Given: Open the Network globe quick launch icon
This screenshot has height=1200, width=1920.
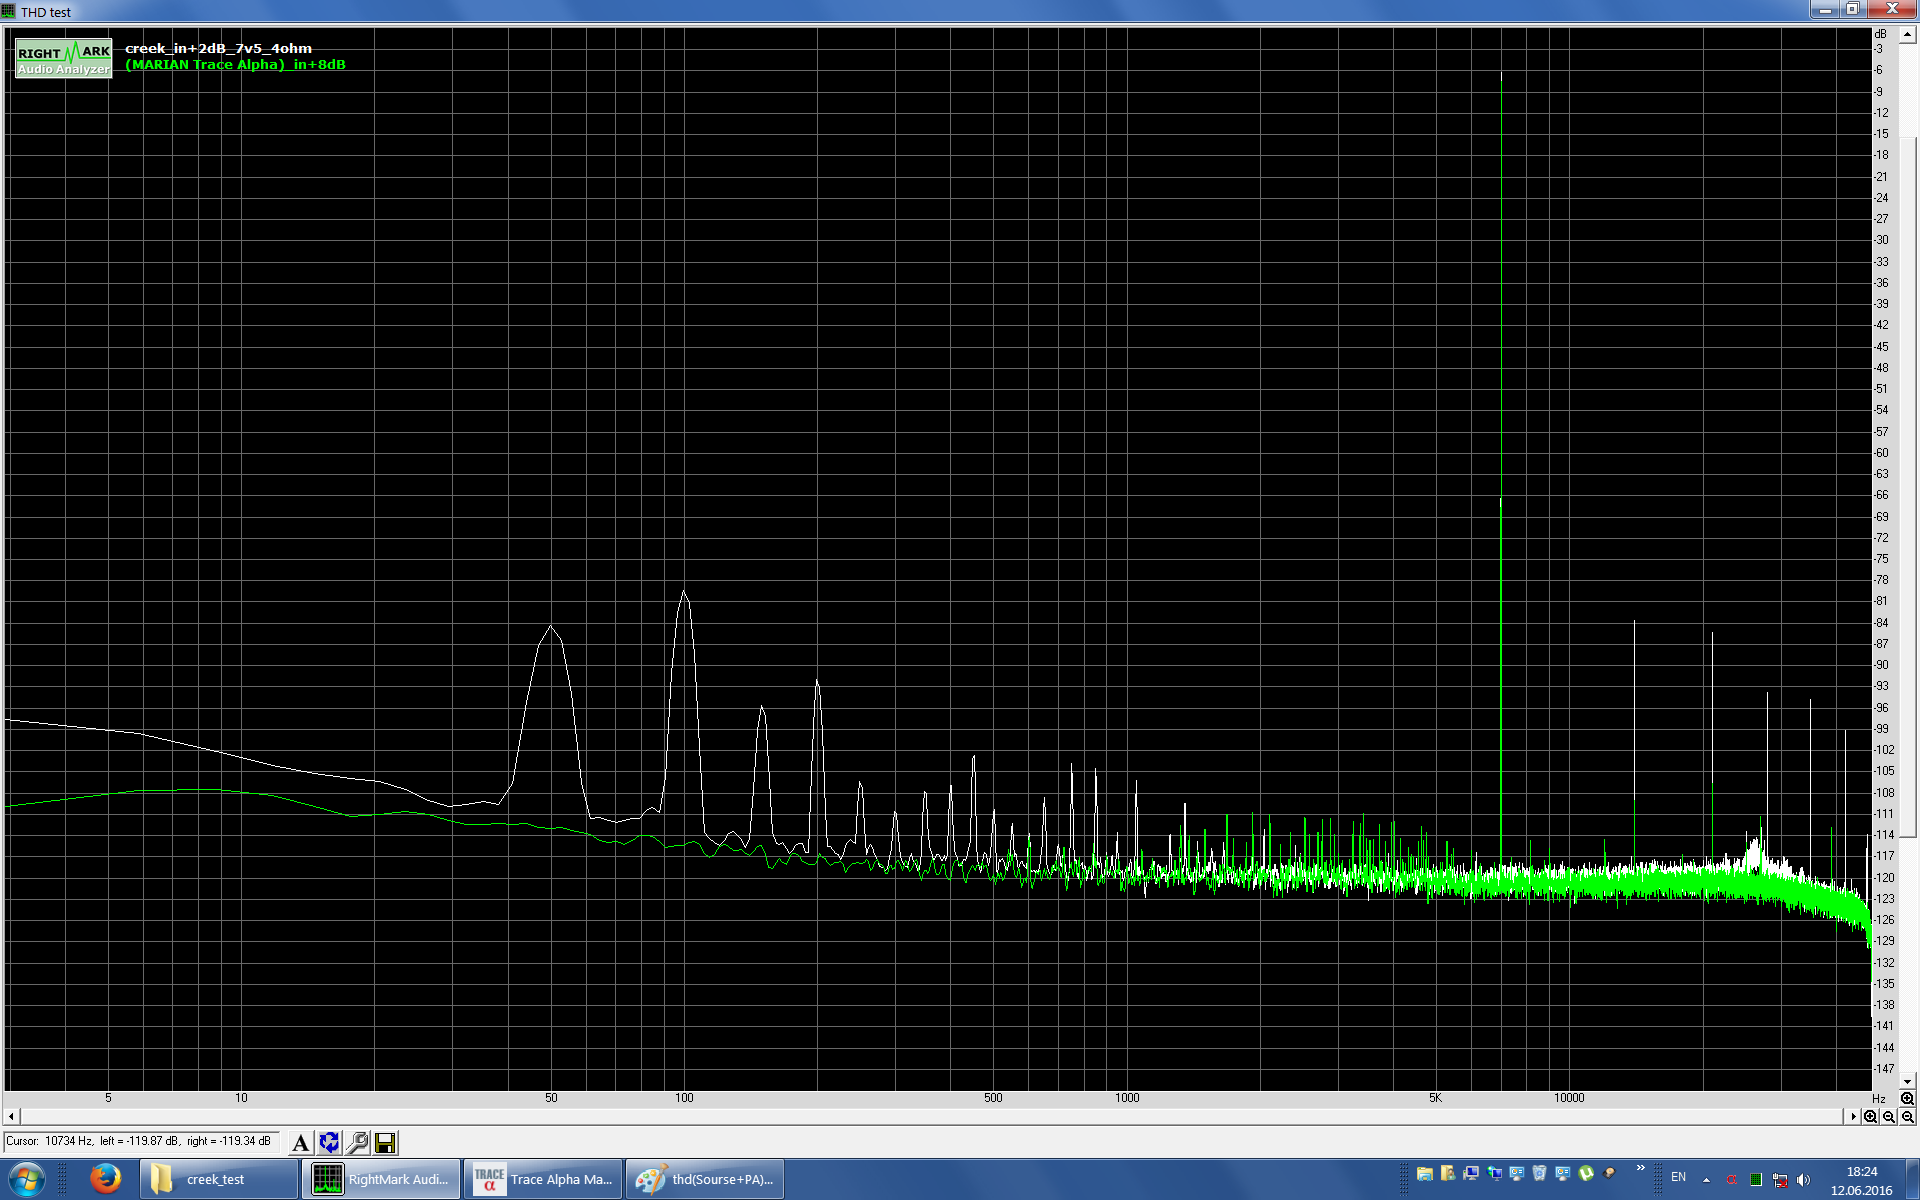Looking at the screenshot, I should tap(1495, 1174).
